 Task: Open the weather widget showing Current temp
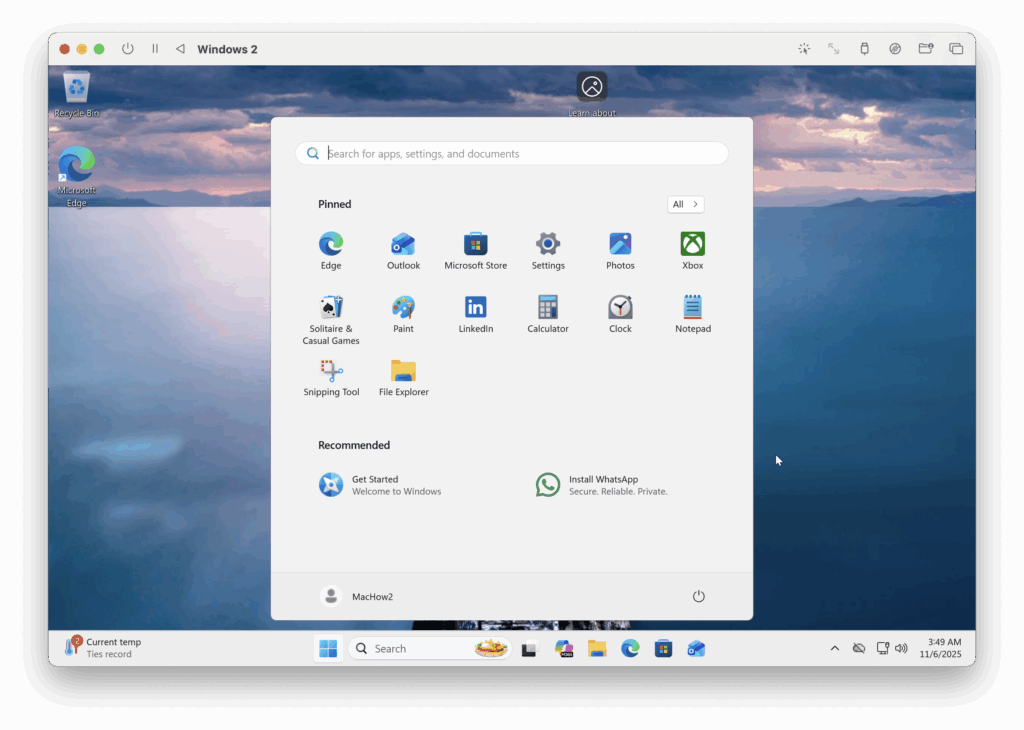click(105, 646)
